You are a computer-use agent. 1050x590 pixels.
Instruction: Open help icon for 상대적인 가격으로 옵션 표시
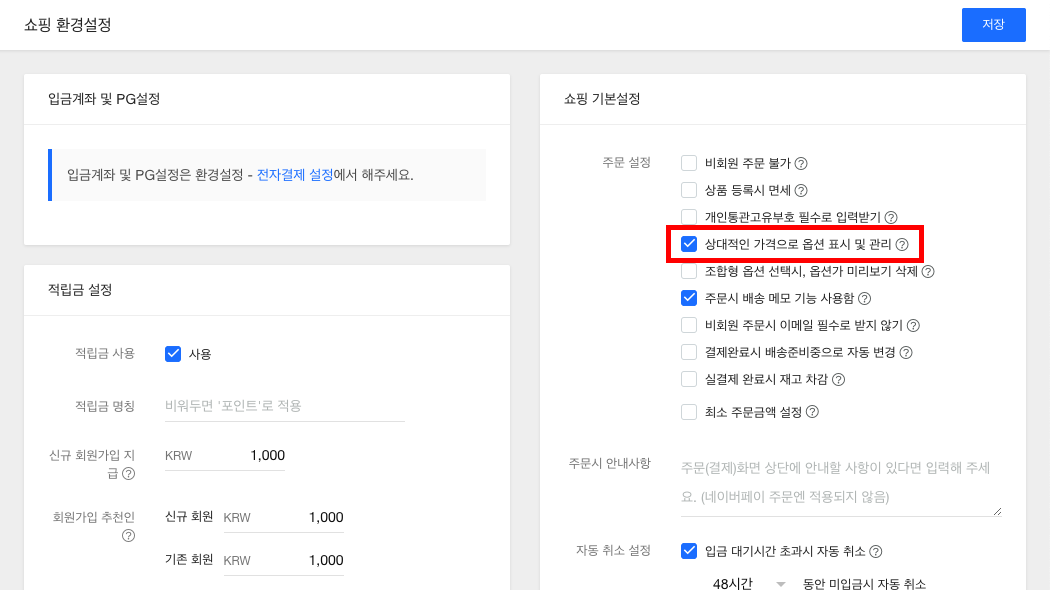point(902,244)
